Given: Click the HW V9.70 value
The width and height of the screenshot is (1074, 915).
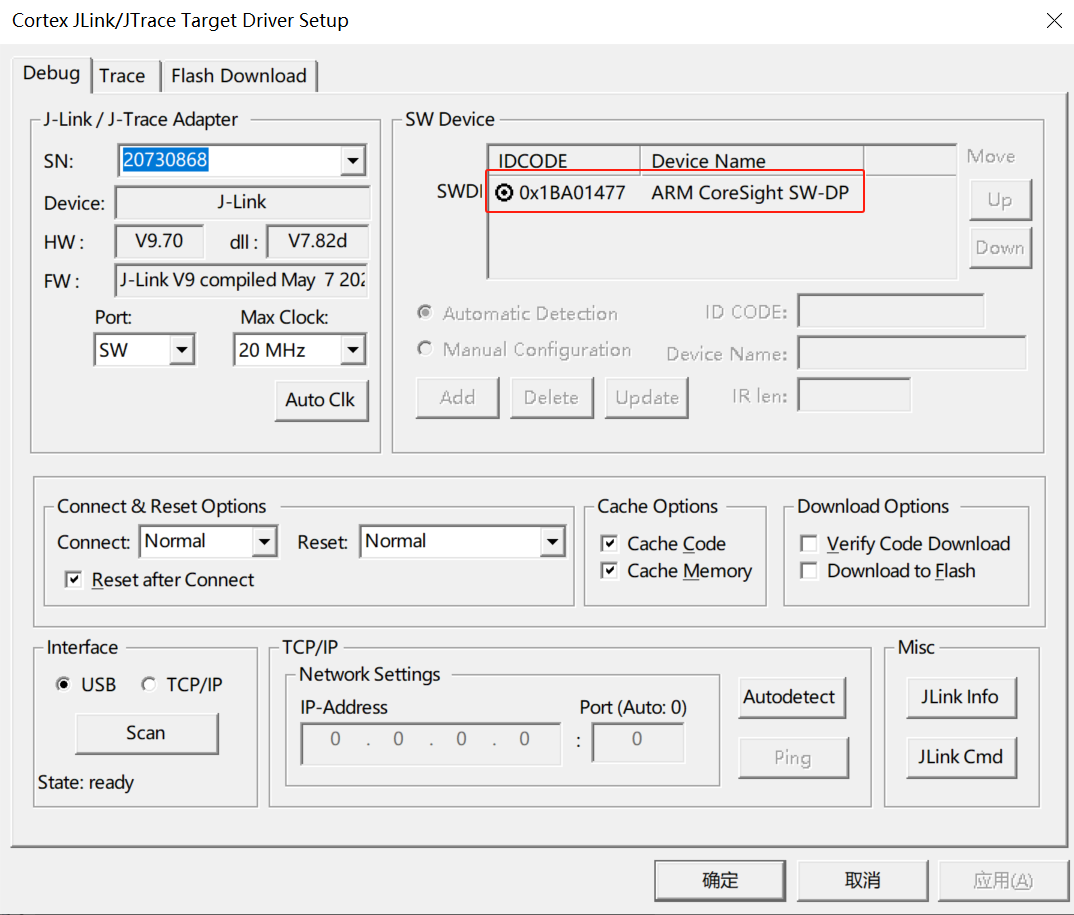Looking at the screenshot, I should (x=159, y=241).
